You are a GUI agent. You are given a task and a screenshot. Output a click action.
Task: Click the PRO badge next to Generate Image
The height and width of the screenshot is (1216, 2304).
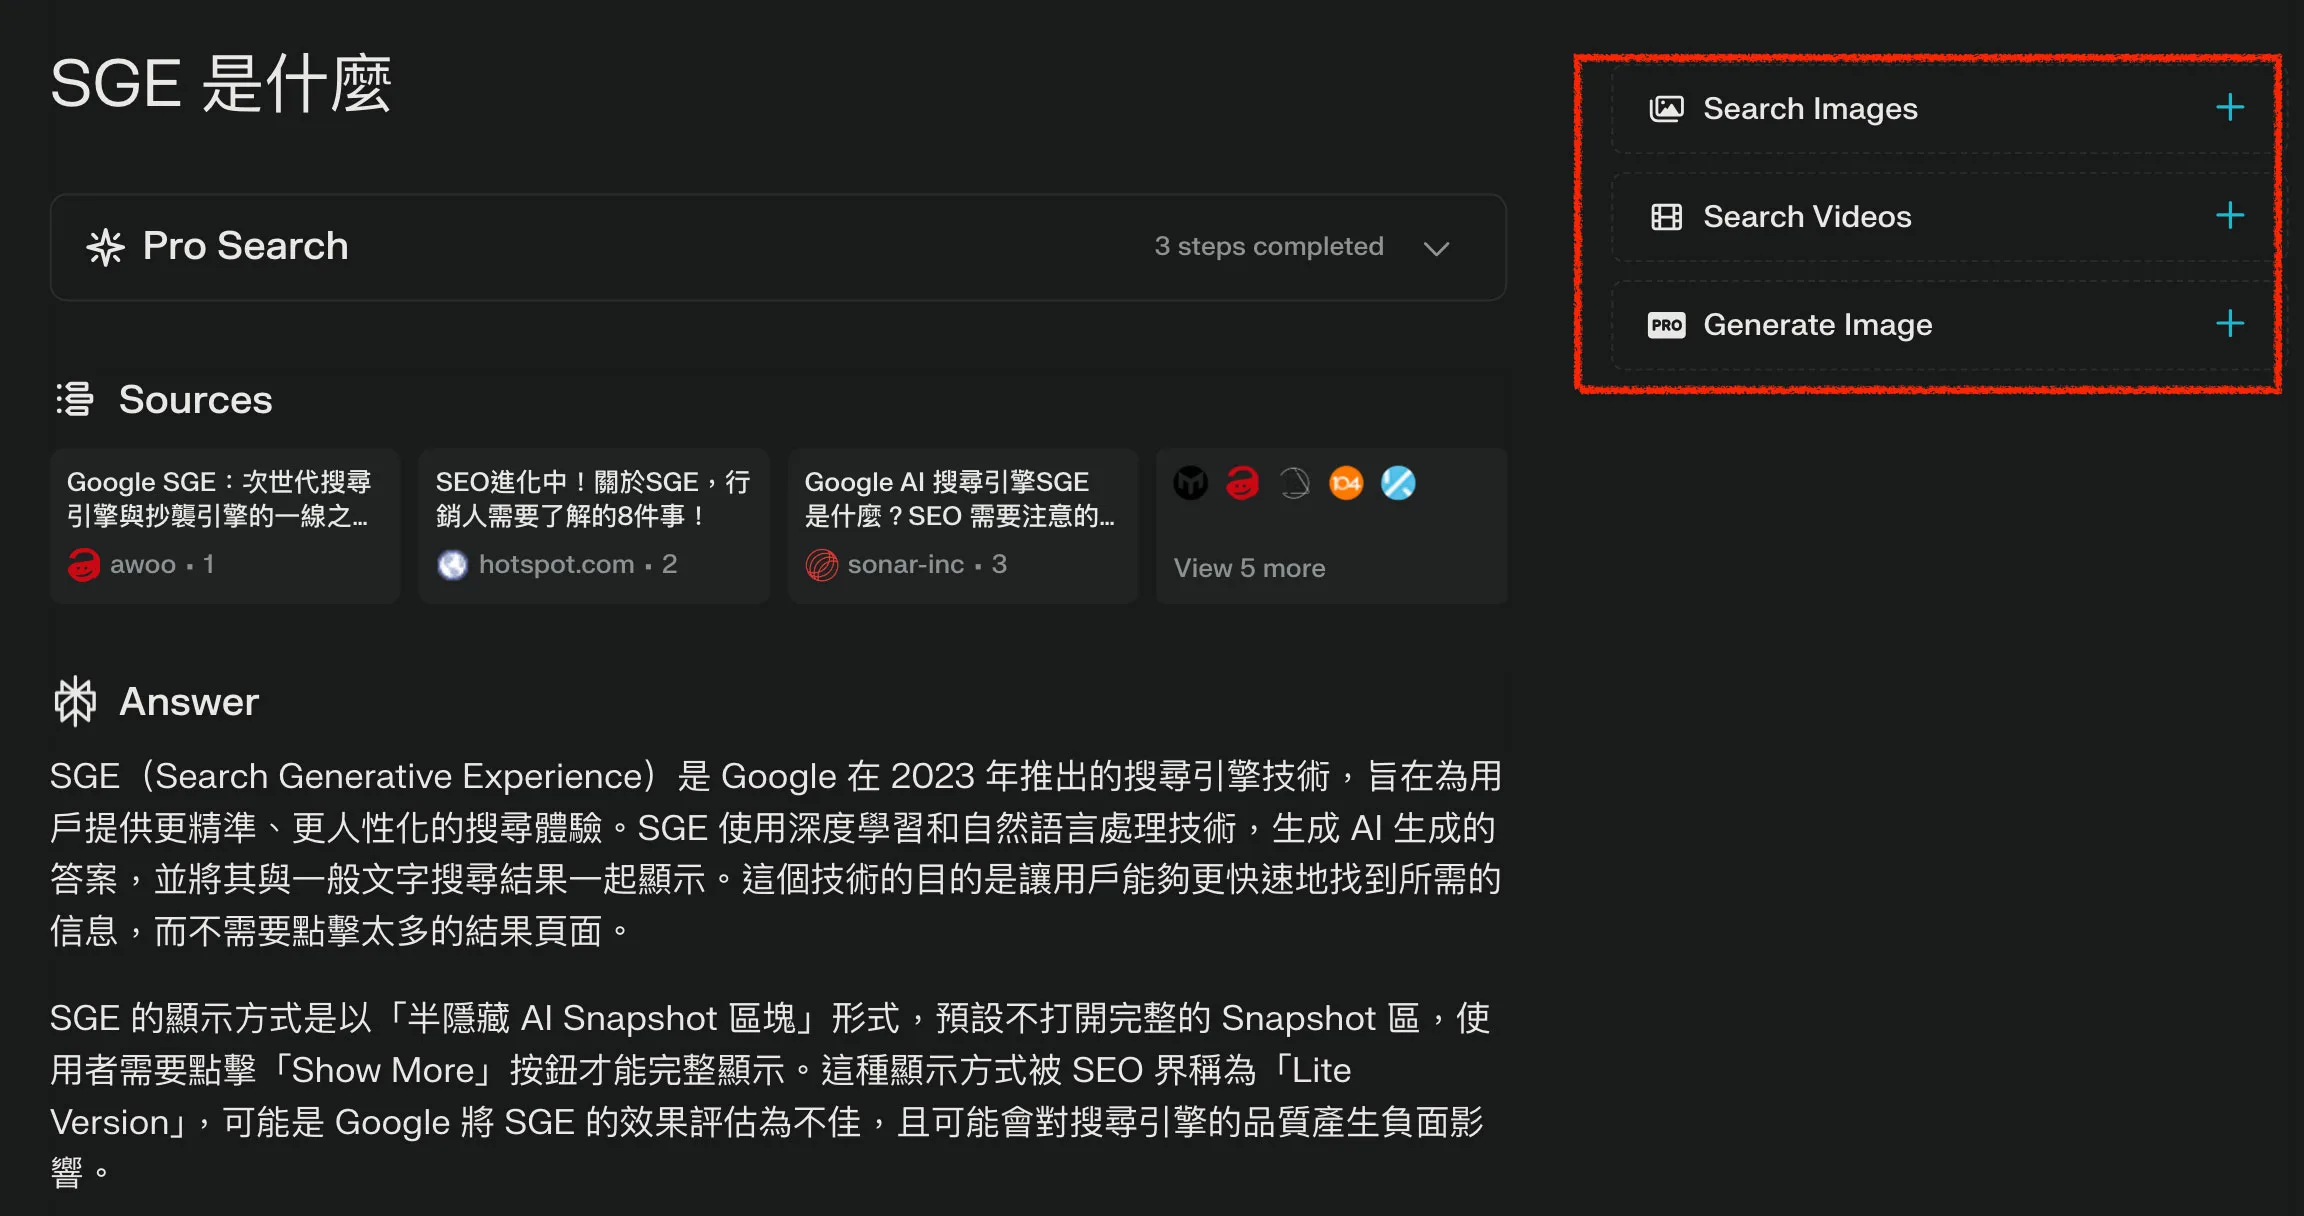pos(1666,325)
